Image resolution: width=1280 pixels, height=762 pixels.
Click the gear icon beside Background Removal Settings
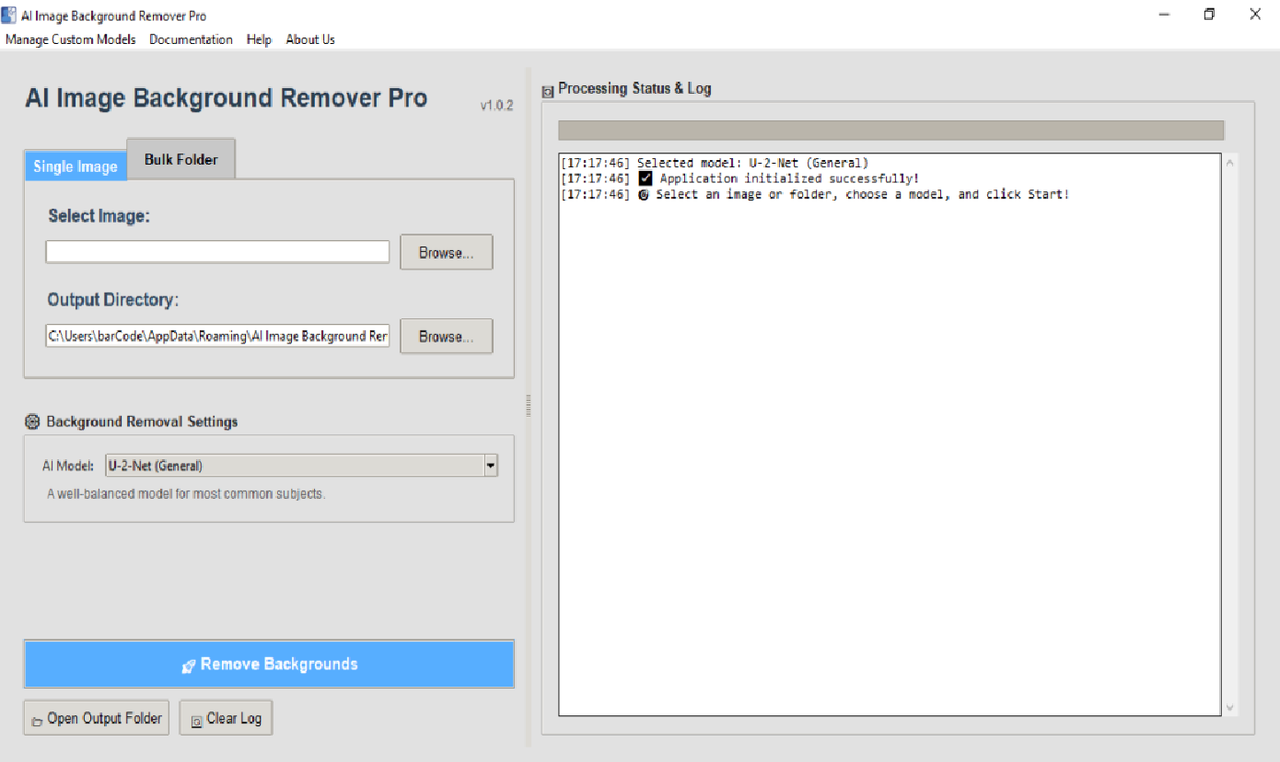click(x=32, y=422)
